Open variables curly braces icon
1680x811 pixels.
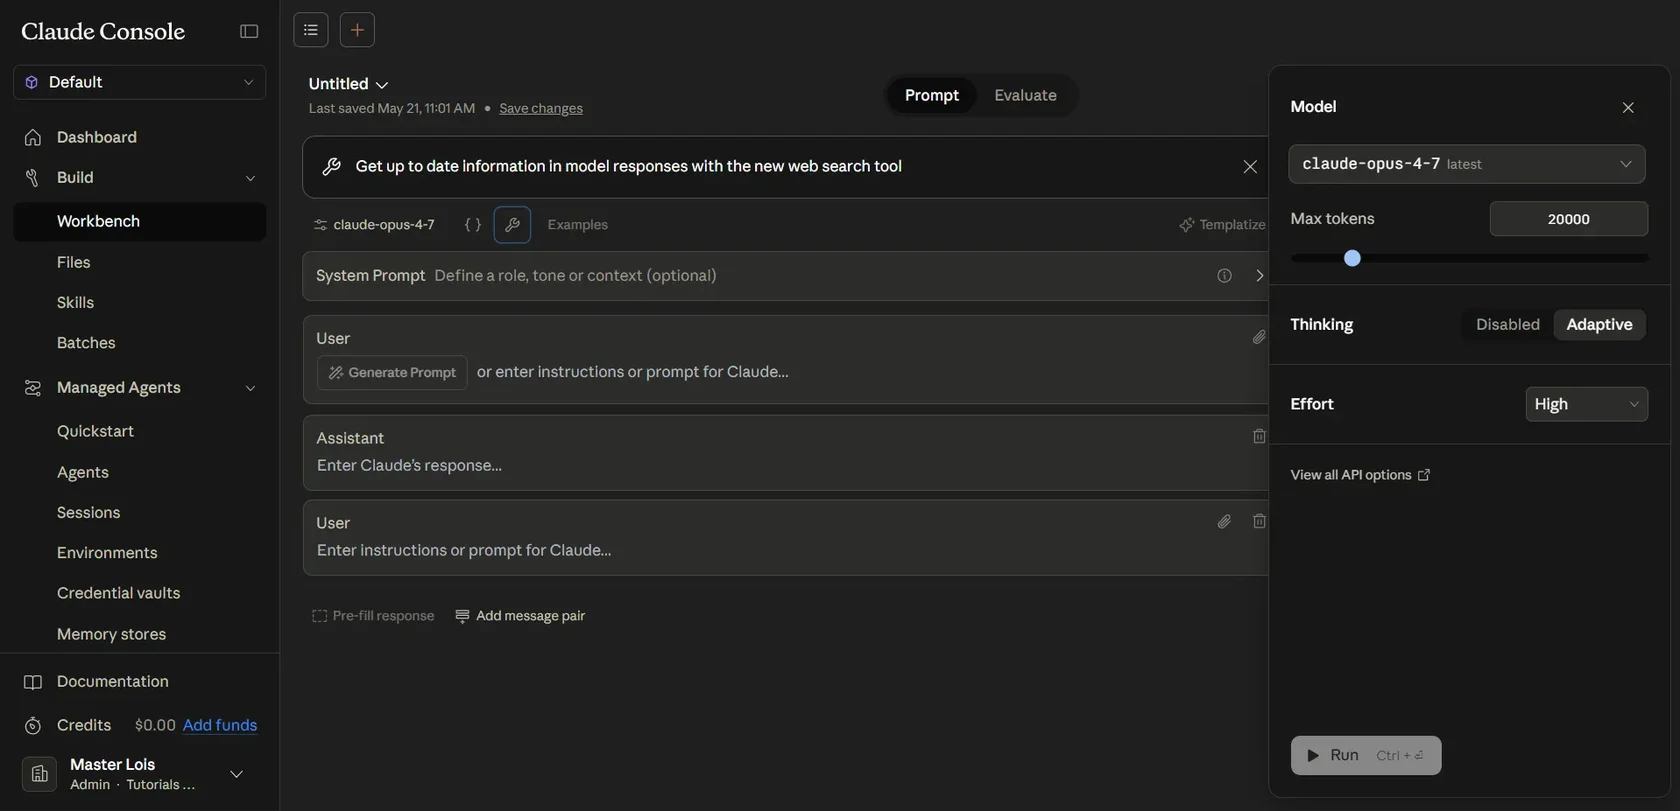point(473,225)
